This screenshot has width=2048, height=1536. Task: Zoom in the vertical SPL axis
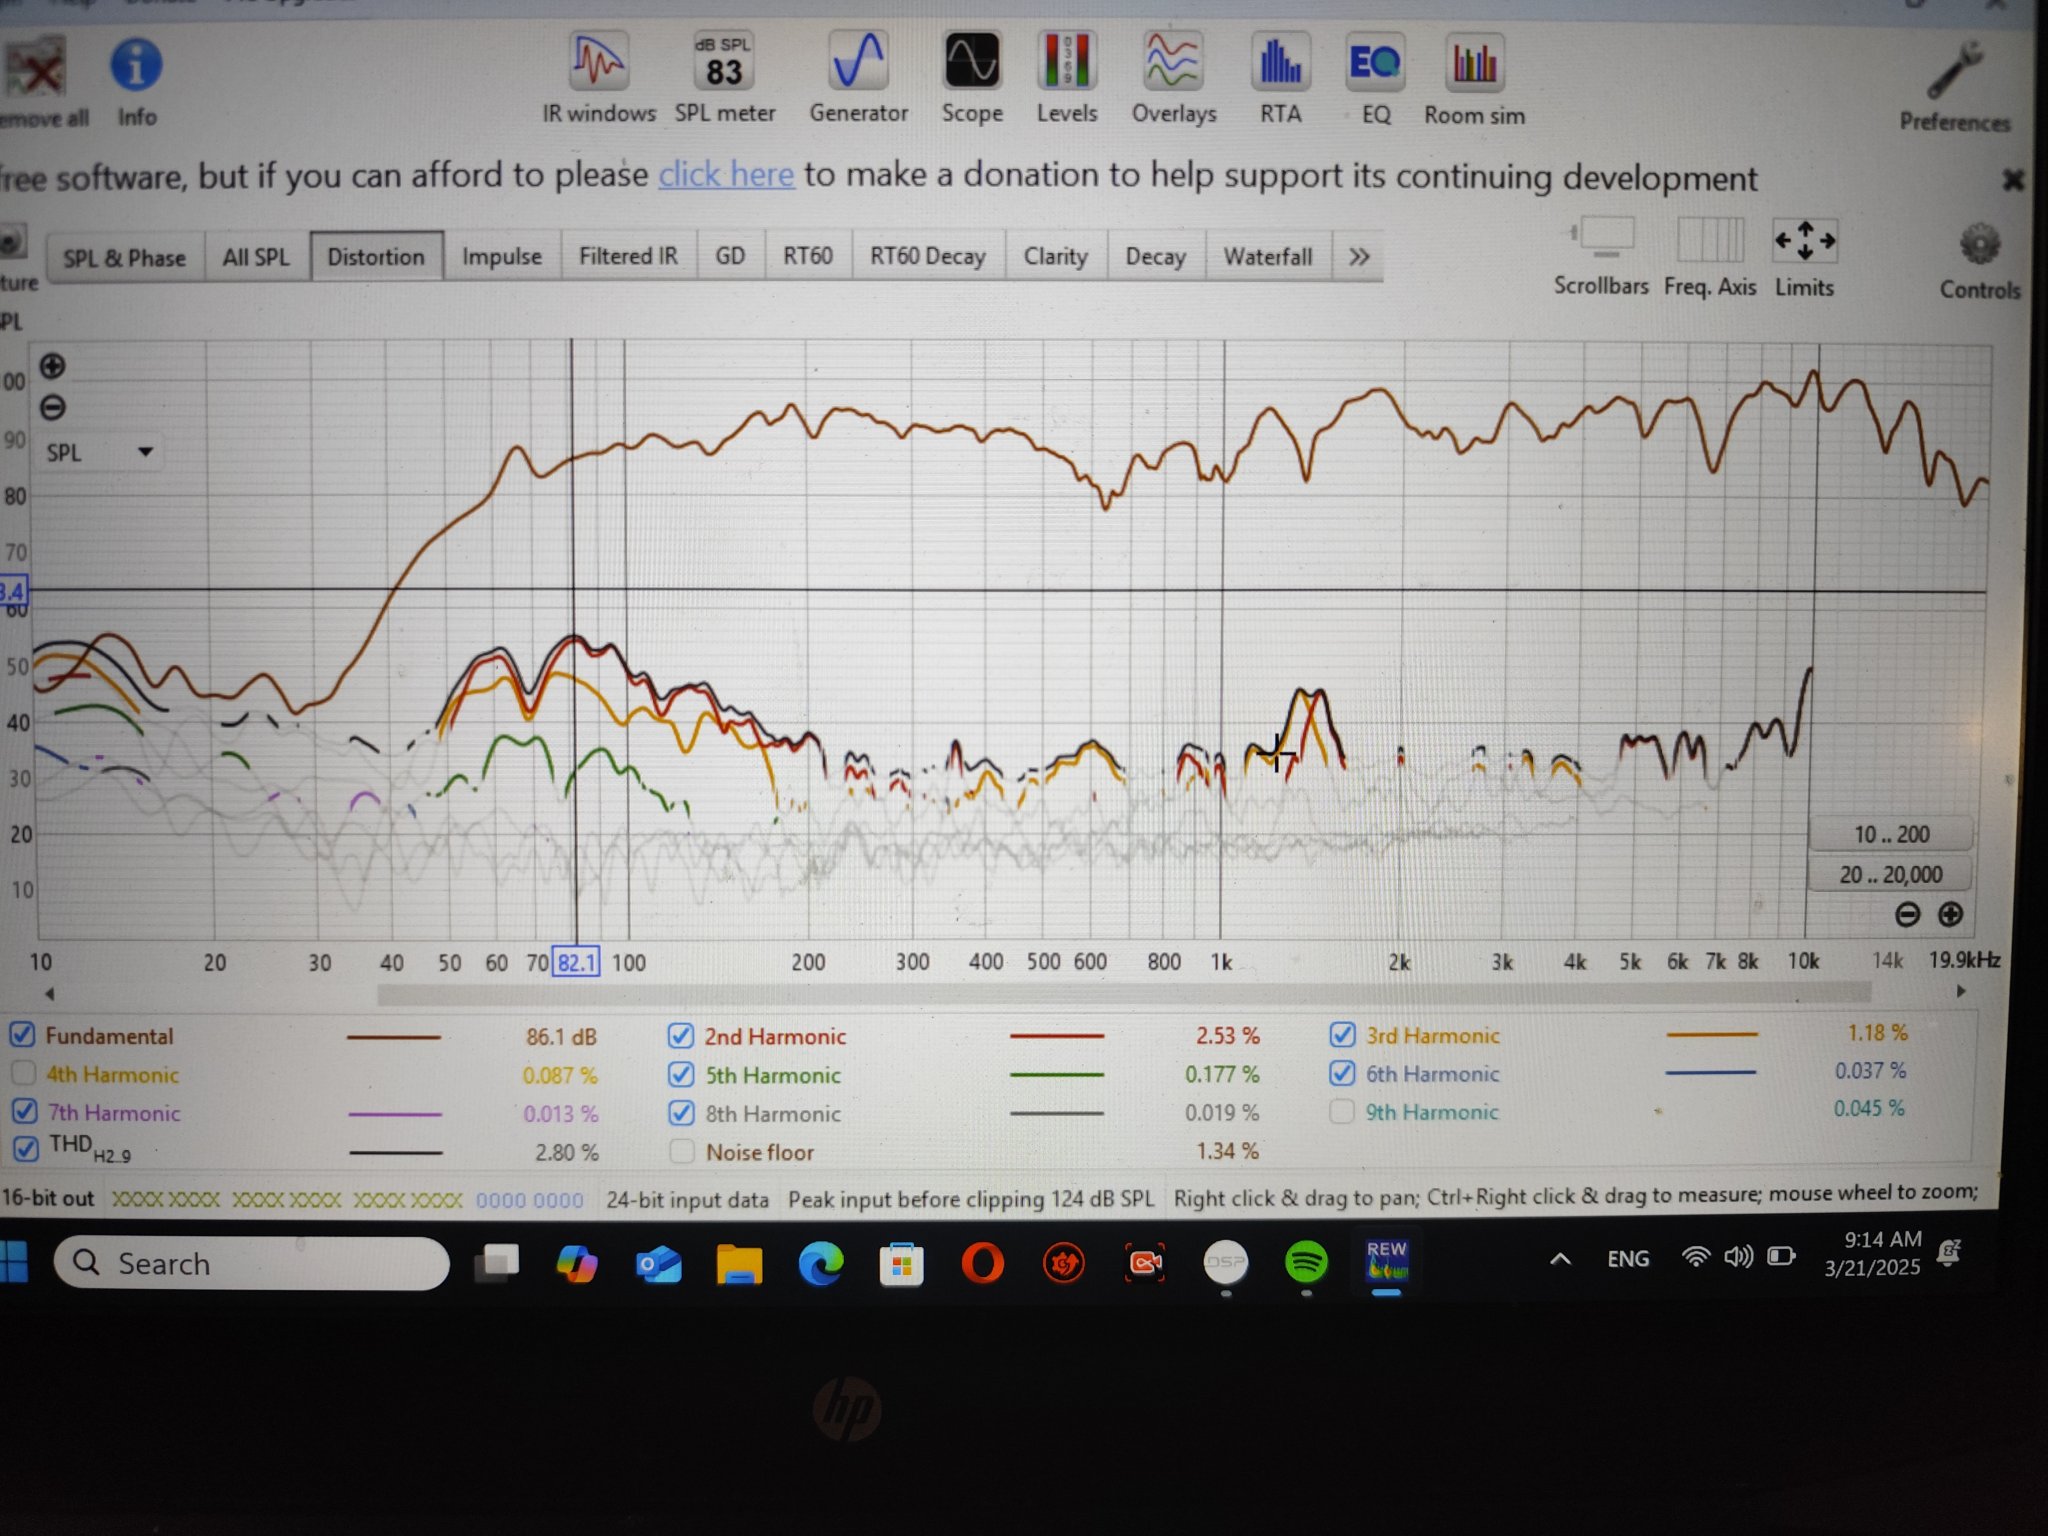tap(53, 366)
